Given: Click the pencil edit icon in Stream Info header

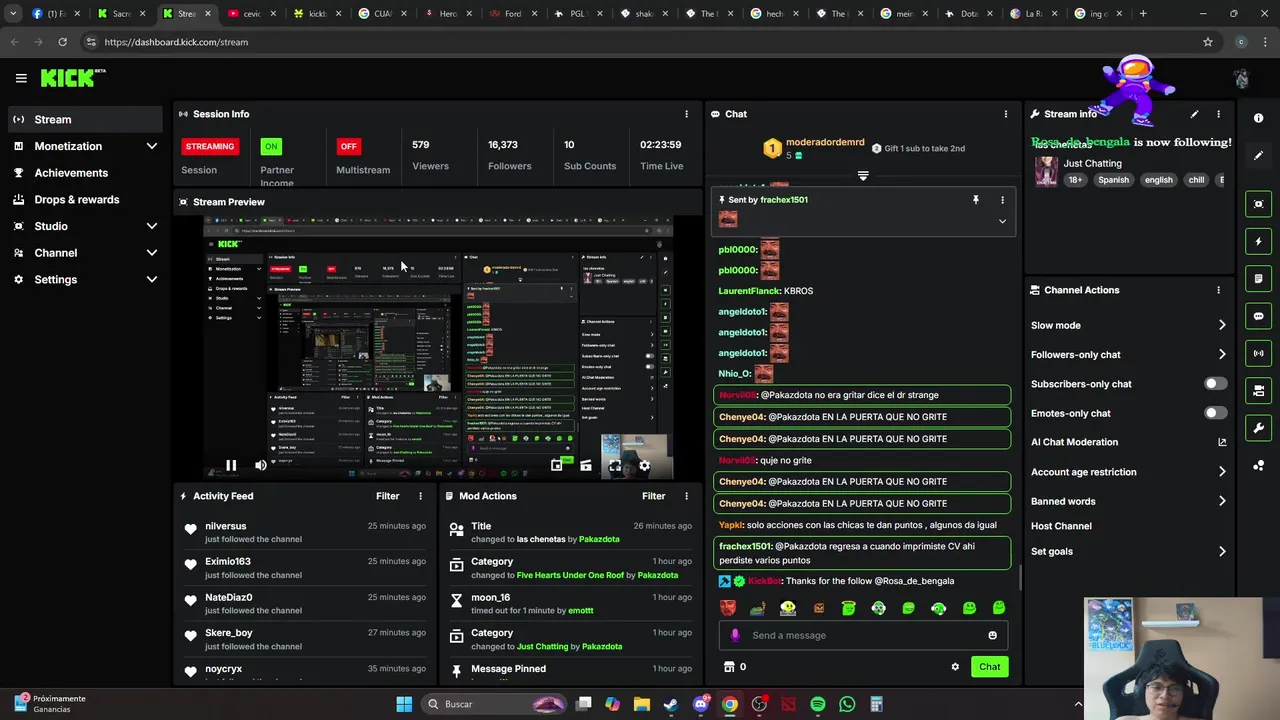Looking at the screenshot, I should click(x=1194, y=114).
